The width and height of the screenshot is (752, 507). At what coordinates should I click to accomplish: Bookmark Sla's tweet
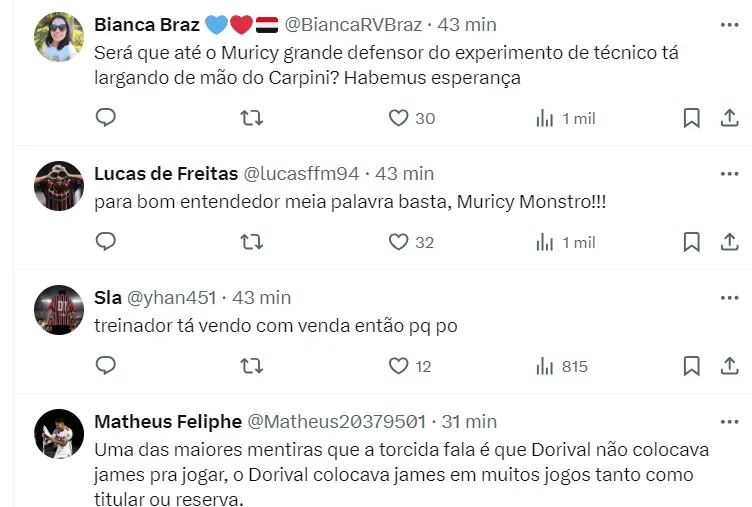click(x=691, y=366)
